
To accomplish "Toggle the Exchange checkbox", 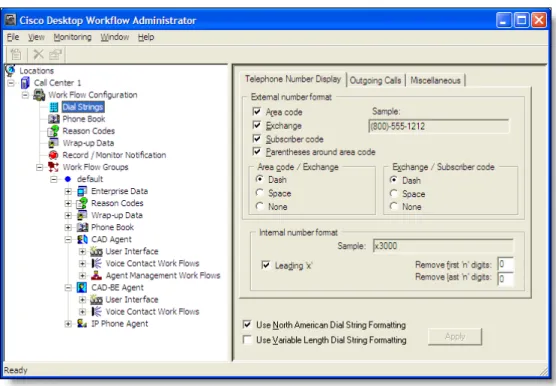I will [257, 125].
